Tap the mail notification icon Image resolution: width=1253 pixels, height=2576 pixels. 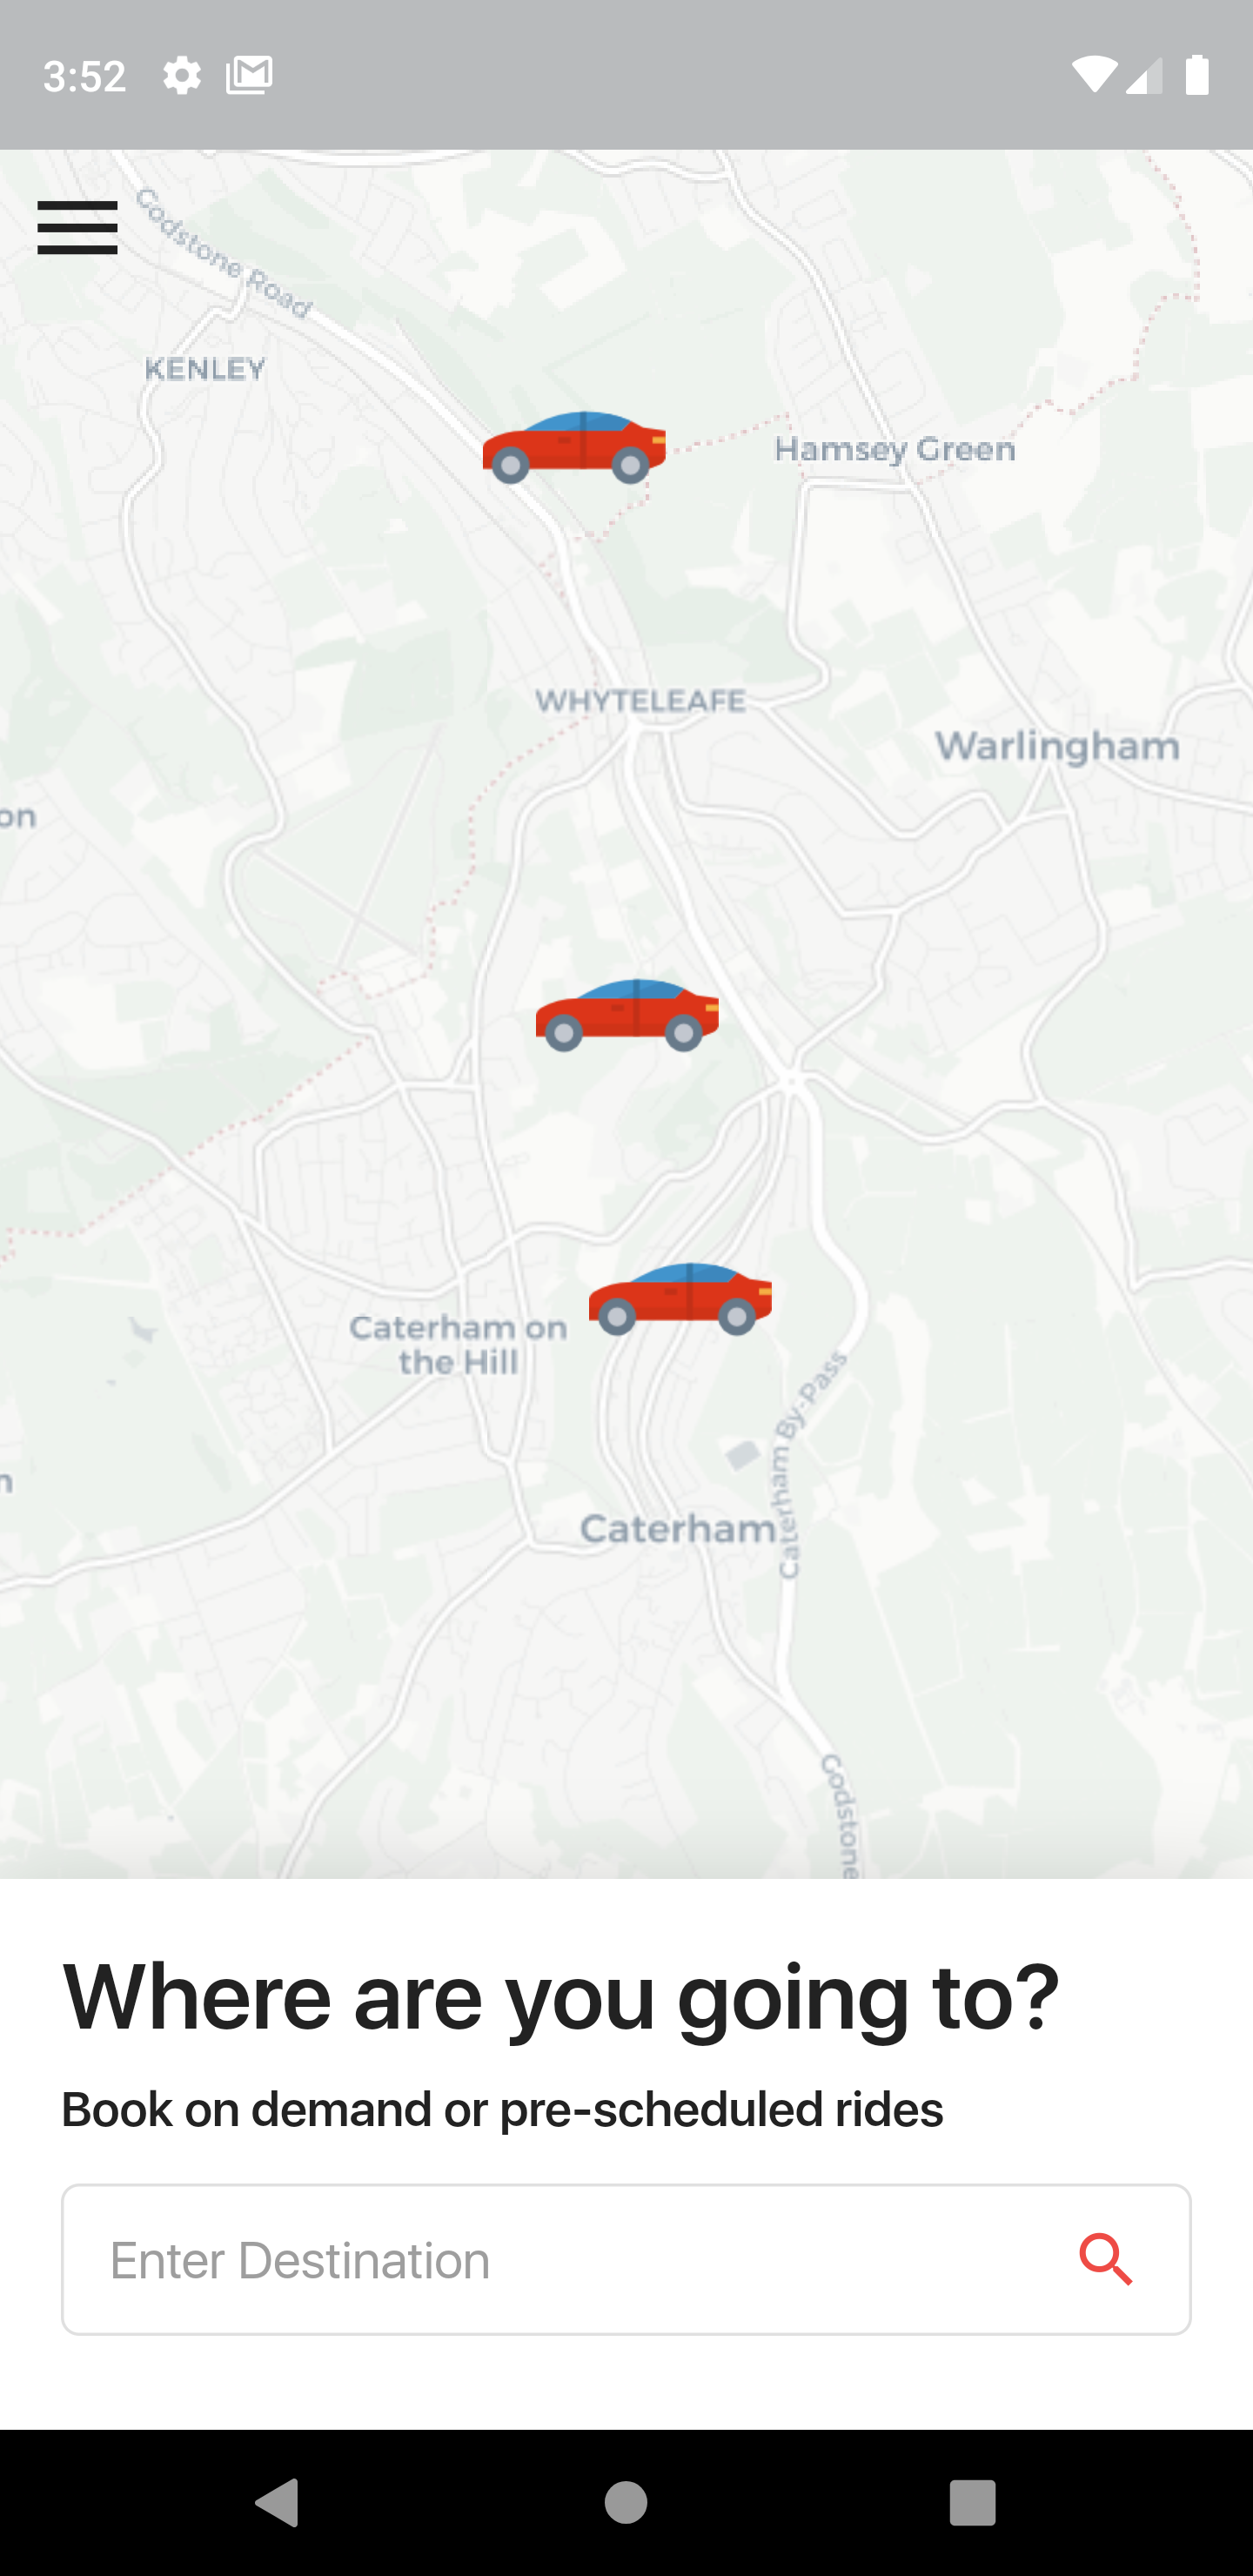249,75
